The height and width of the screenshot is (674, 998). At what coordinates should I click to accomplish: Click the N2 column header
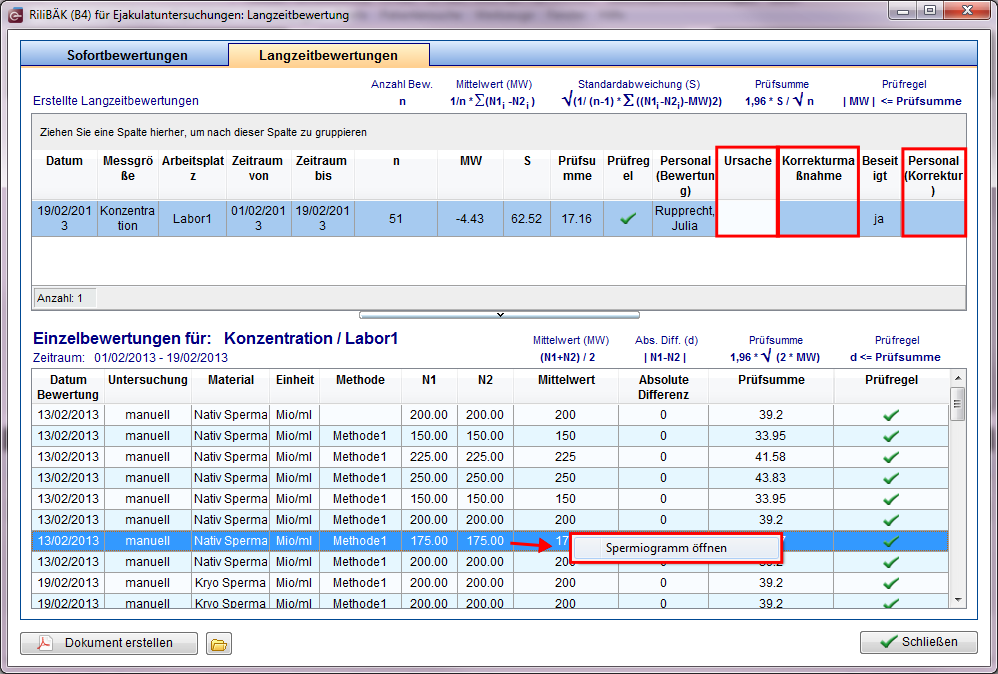click(485, 387)
